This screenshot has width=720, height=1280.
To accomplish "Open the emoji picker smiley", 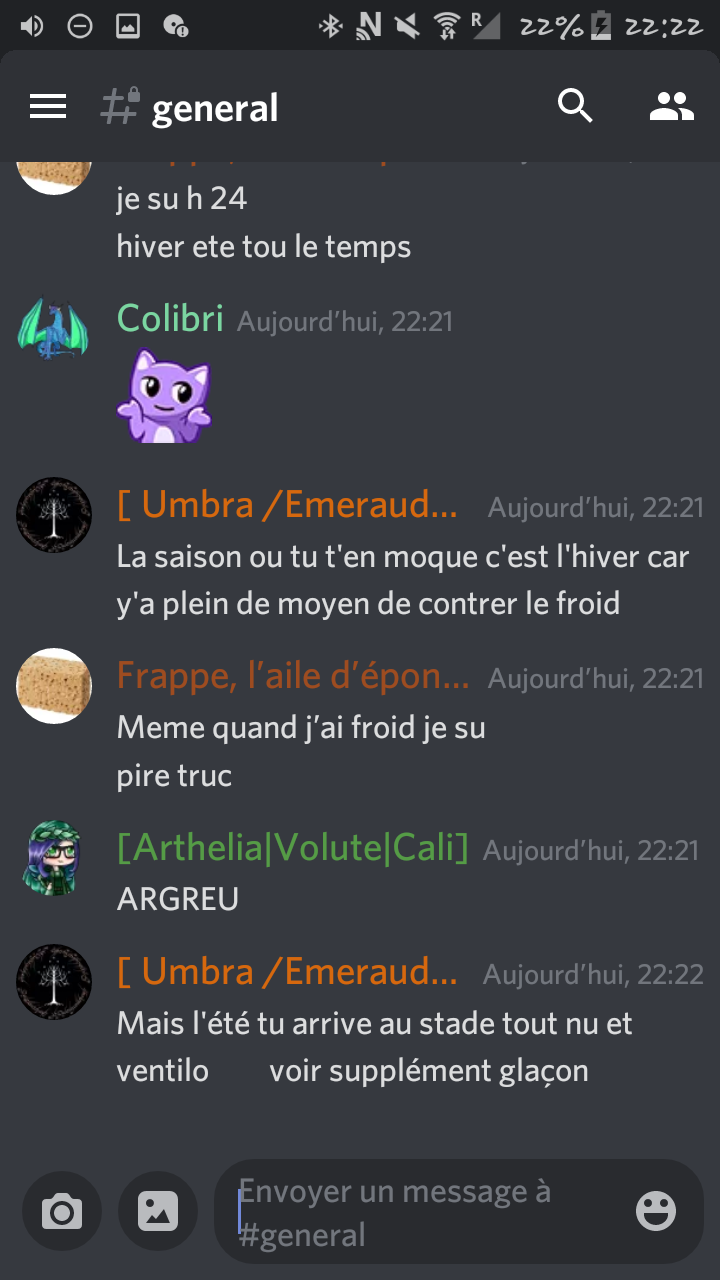I will coord(656,1211).
